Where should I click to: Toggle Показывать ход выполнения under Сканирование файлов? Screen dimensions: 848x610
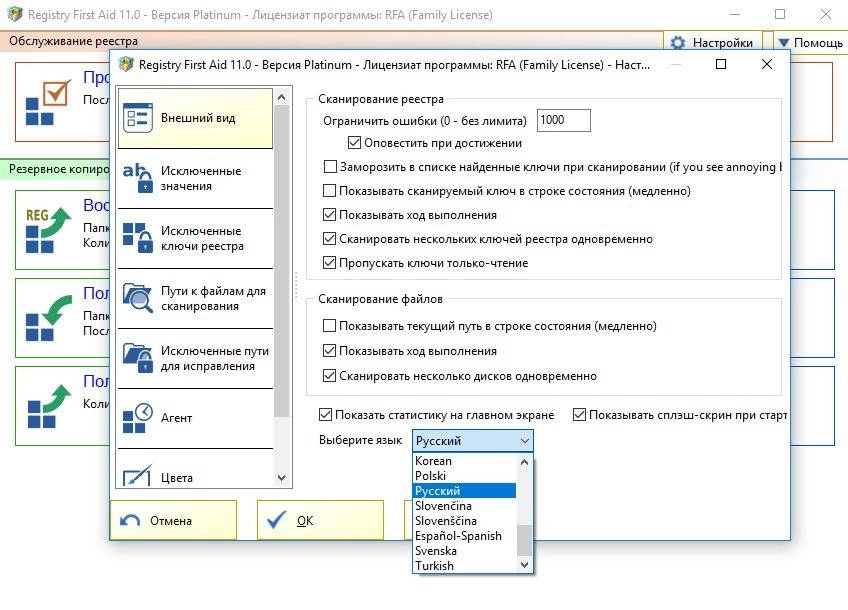point(329,350)
